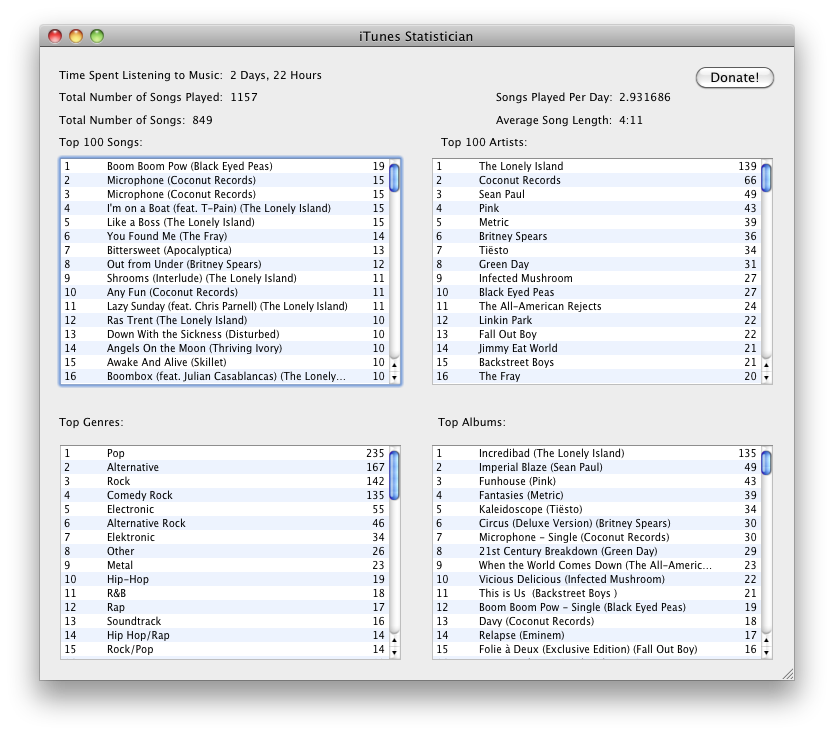Select the song You Found Me (The Fray)

pyautogui.click(x=225, y=236)
